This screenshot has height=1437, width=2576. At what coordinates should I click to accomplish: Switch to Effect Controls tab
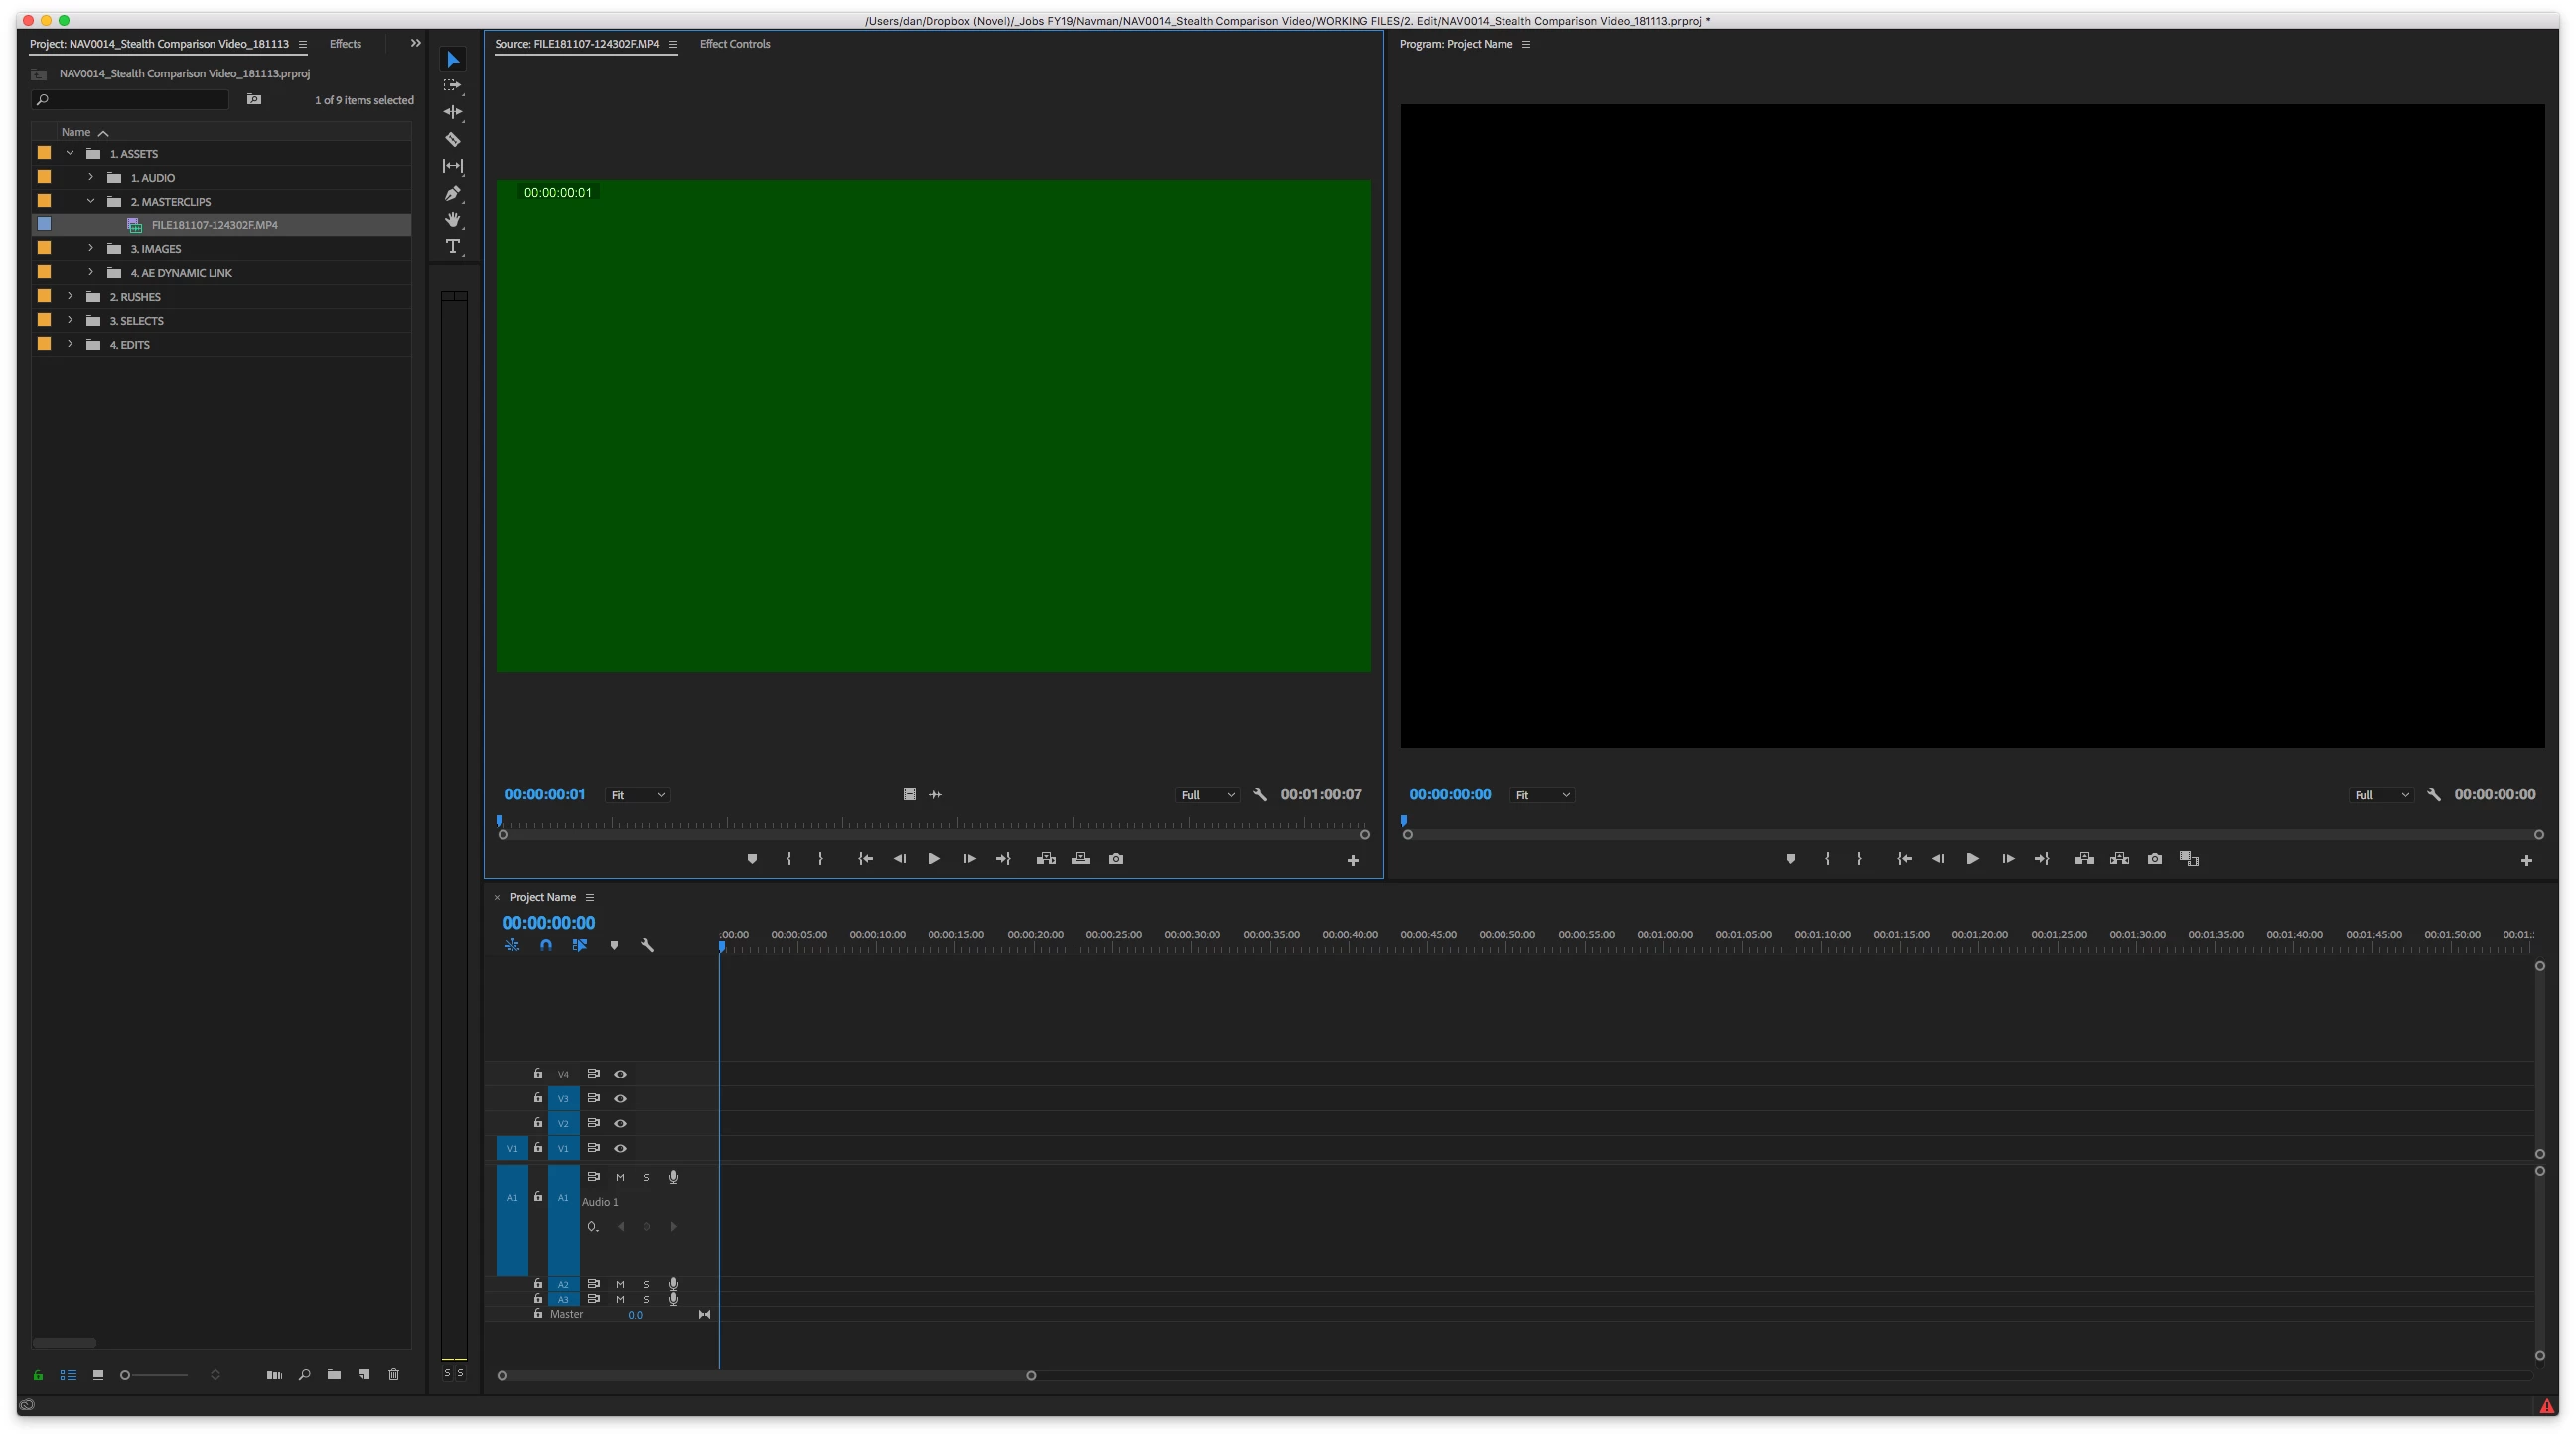(x=734, y=44)
